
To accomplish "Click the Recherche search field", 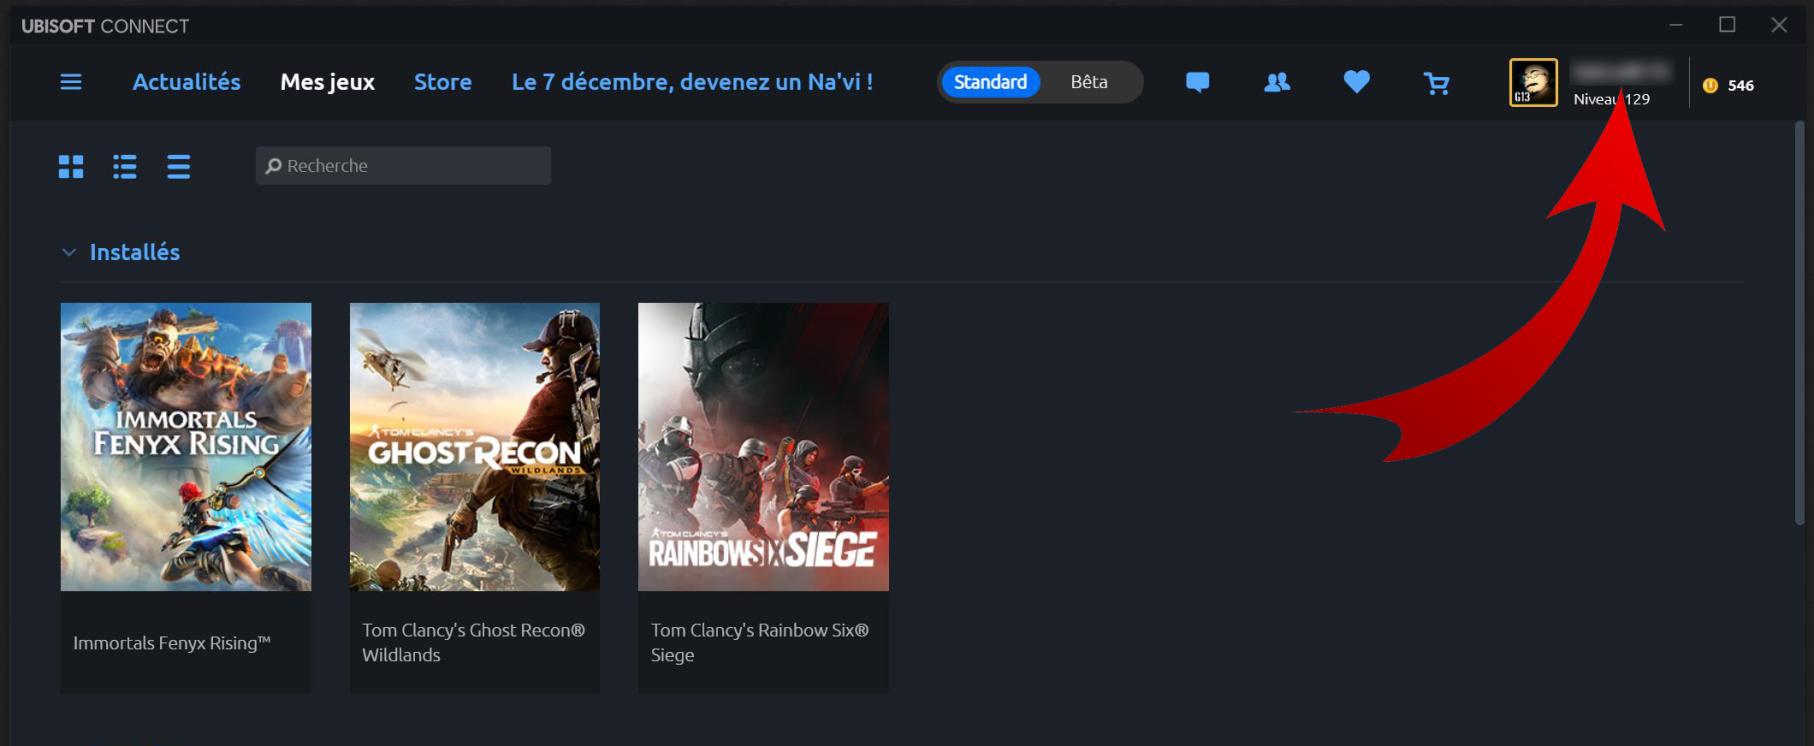I will [403, 166].
